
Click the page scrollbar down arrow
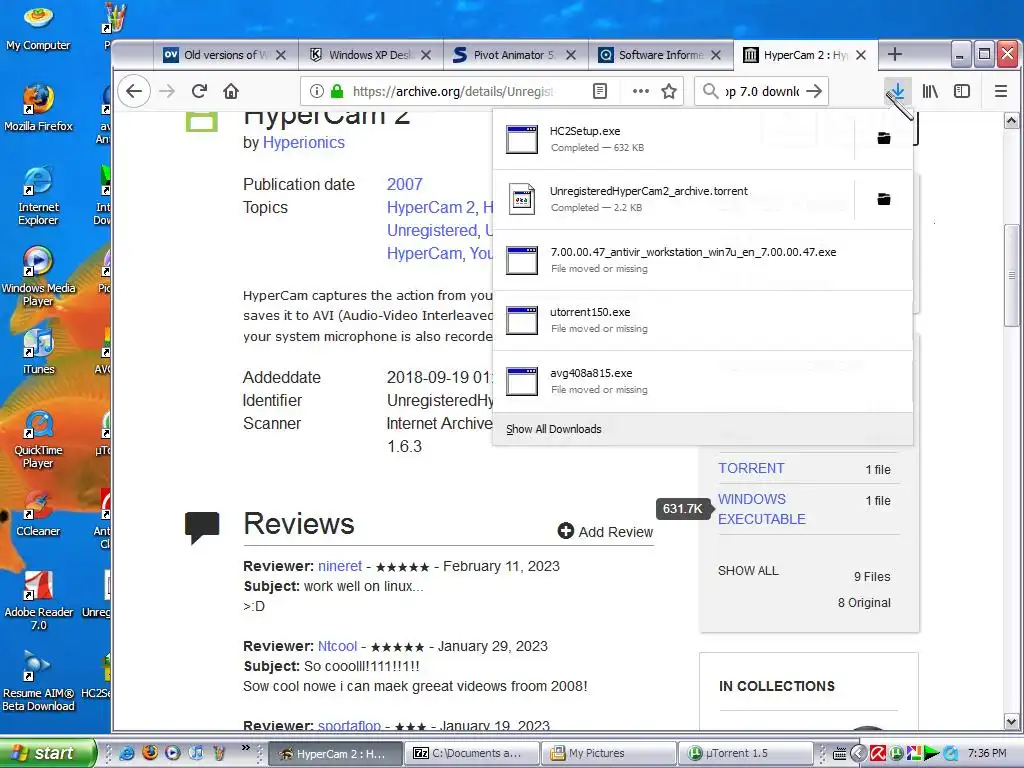click(1012, 722)
